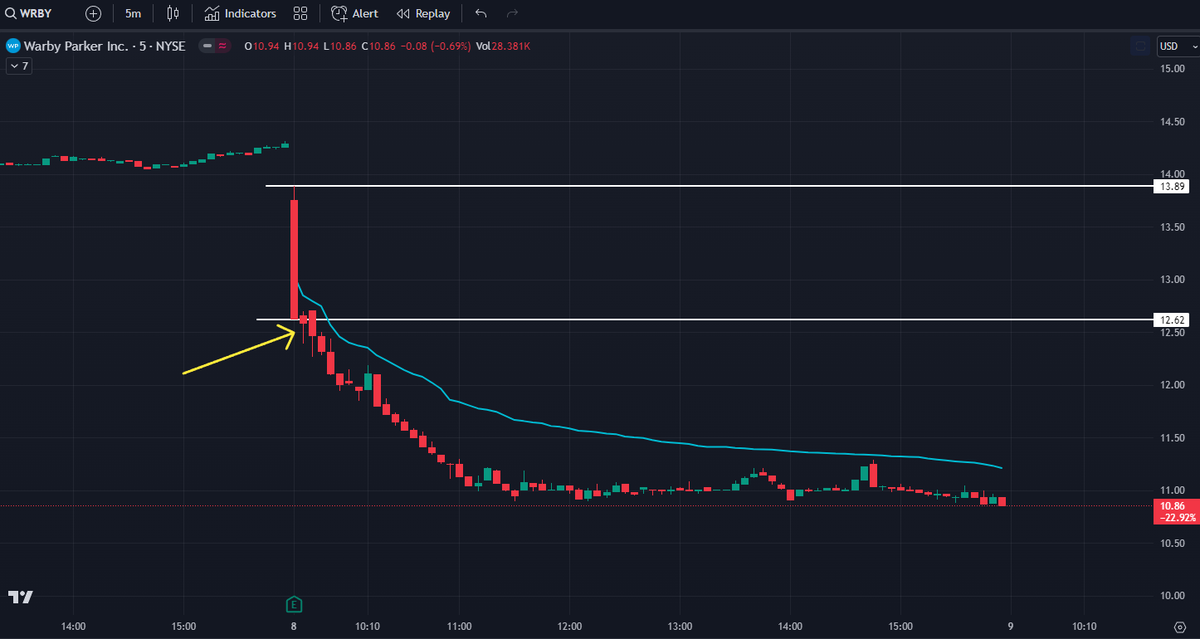The height and width of the screenshot is (639, 1200).
Task: Click the day 9 date label on time axis
Action: click(1009, 627)
